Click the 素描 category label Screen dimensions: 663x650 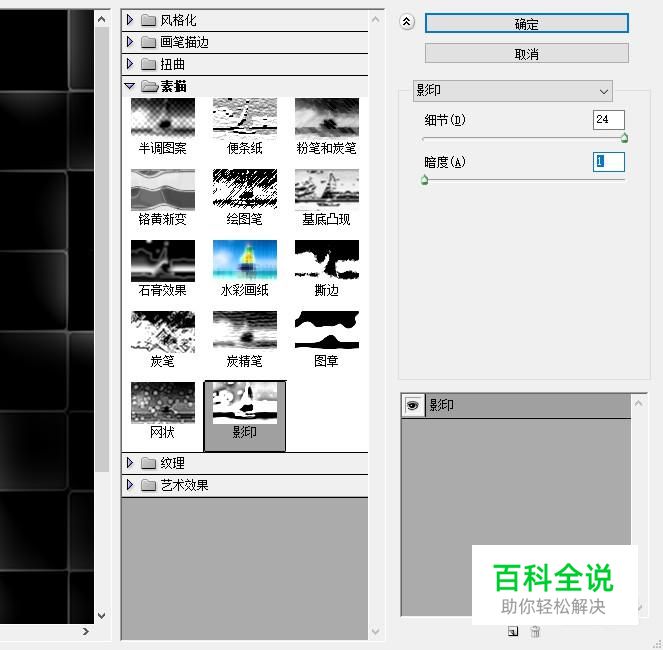pos(173,86)
